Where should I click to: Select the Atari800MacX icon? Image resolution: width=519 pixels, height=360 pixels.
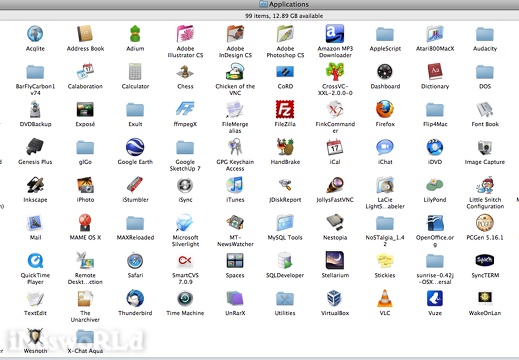click(435, 34)
